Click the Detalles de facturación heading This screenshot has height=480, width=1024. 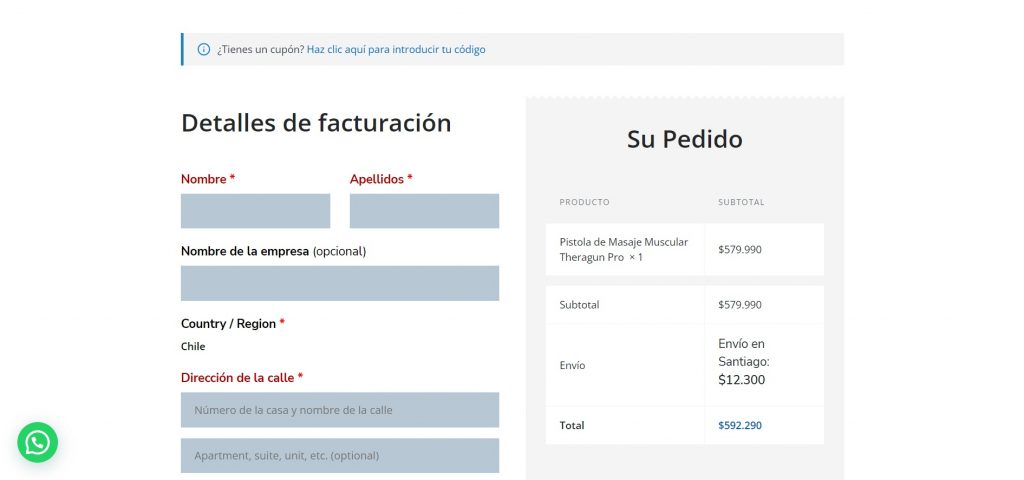click(316, 123)
